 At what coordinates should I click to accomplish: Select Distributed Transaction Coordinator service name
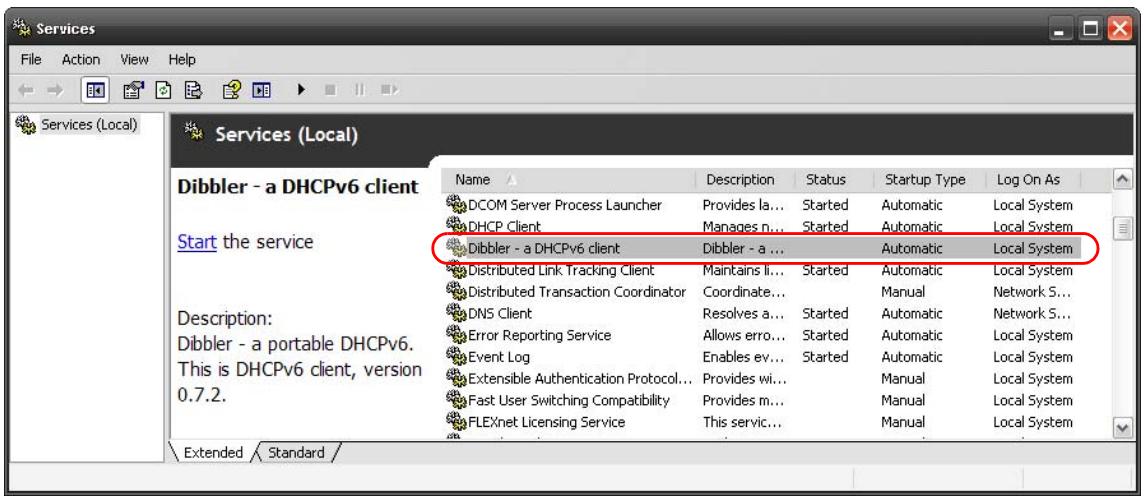pos(577,291)
